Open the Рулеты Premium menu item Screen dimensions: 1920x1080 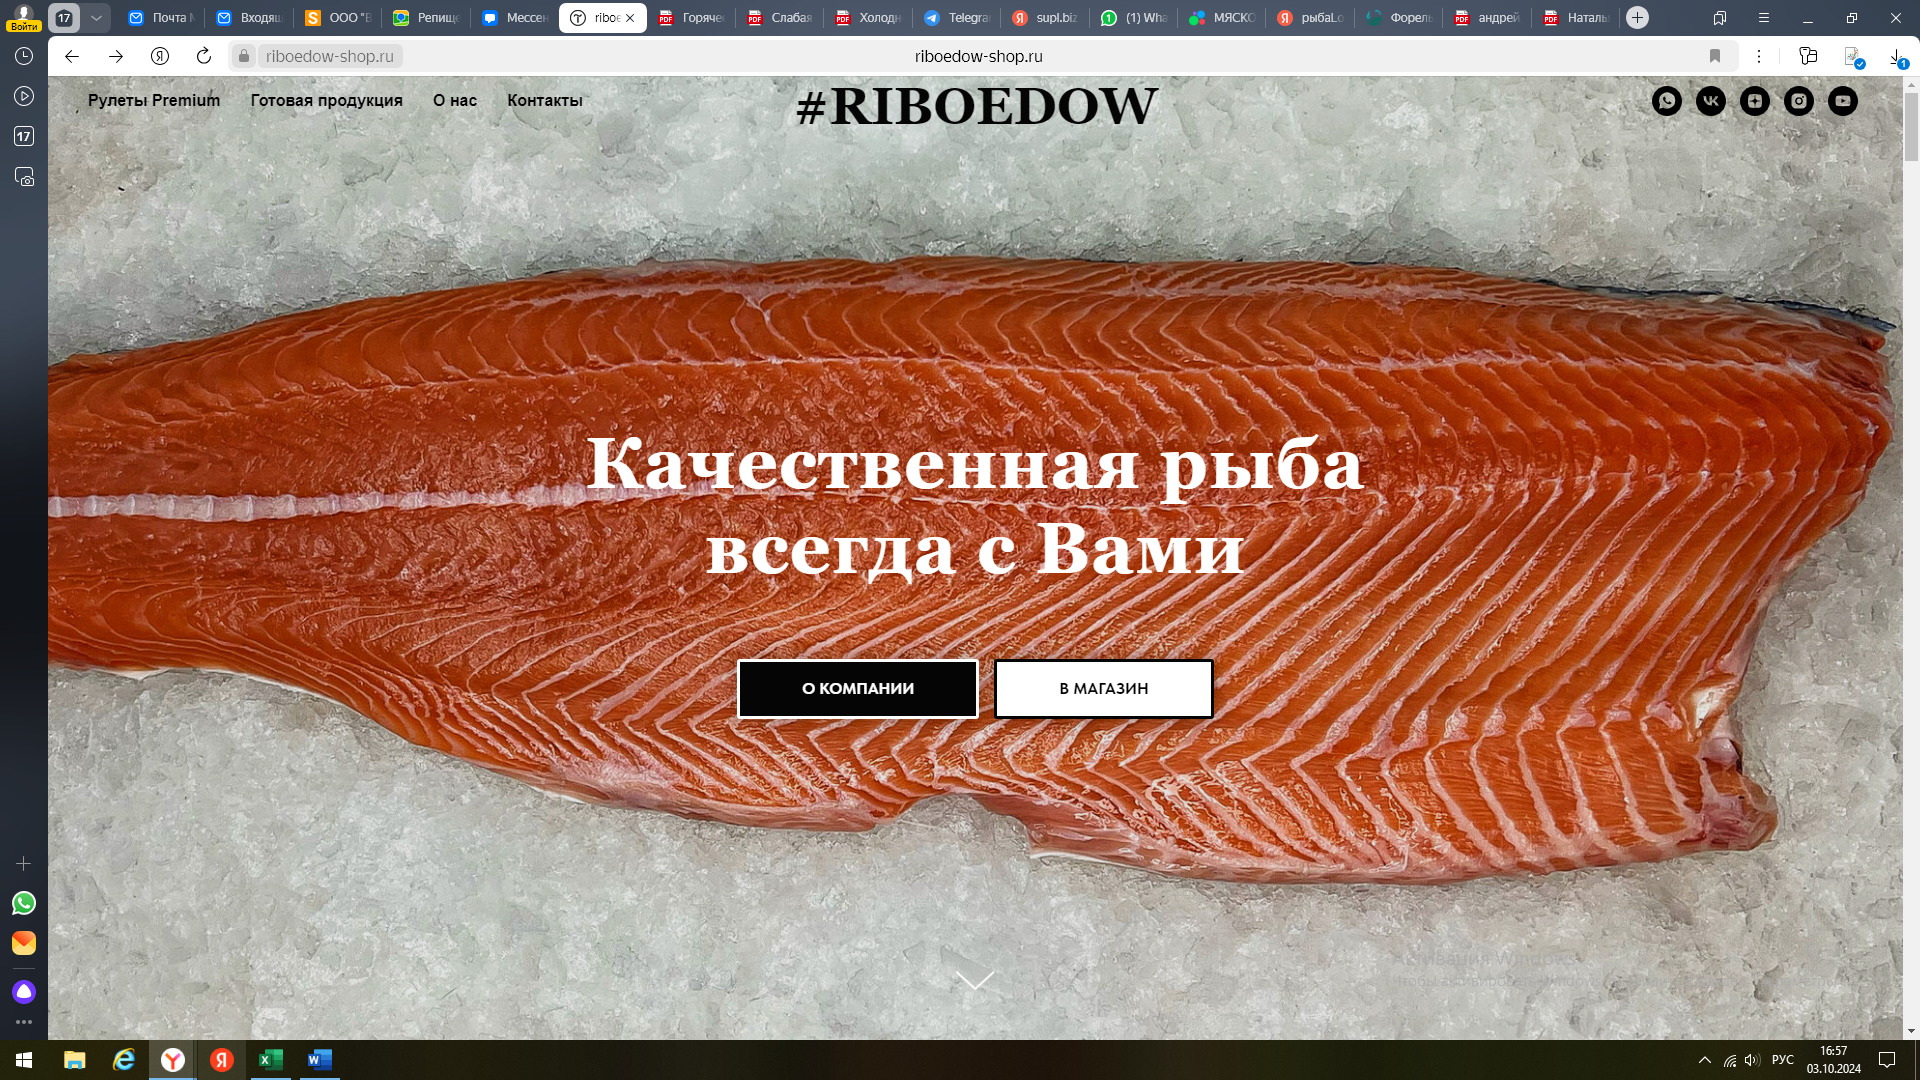point(154,100)
